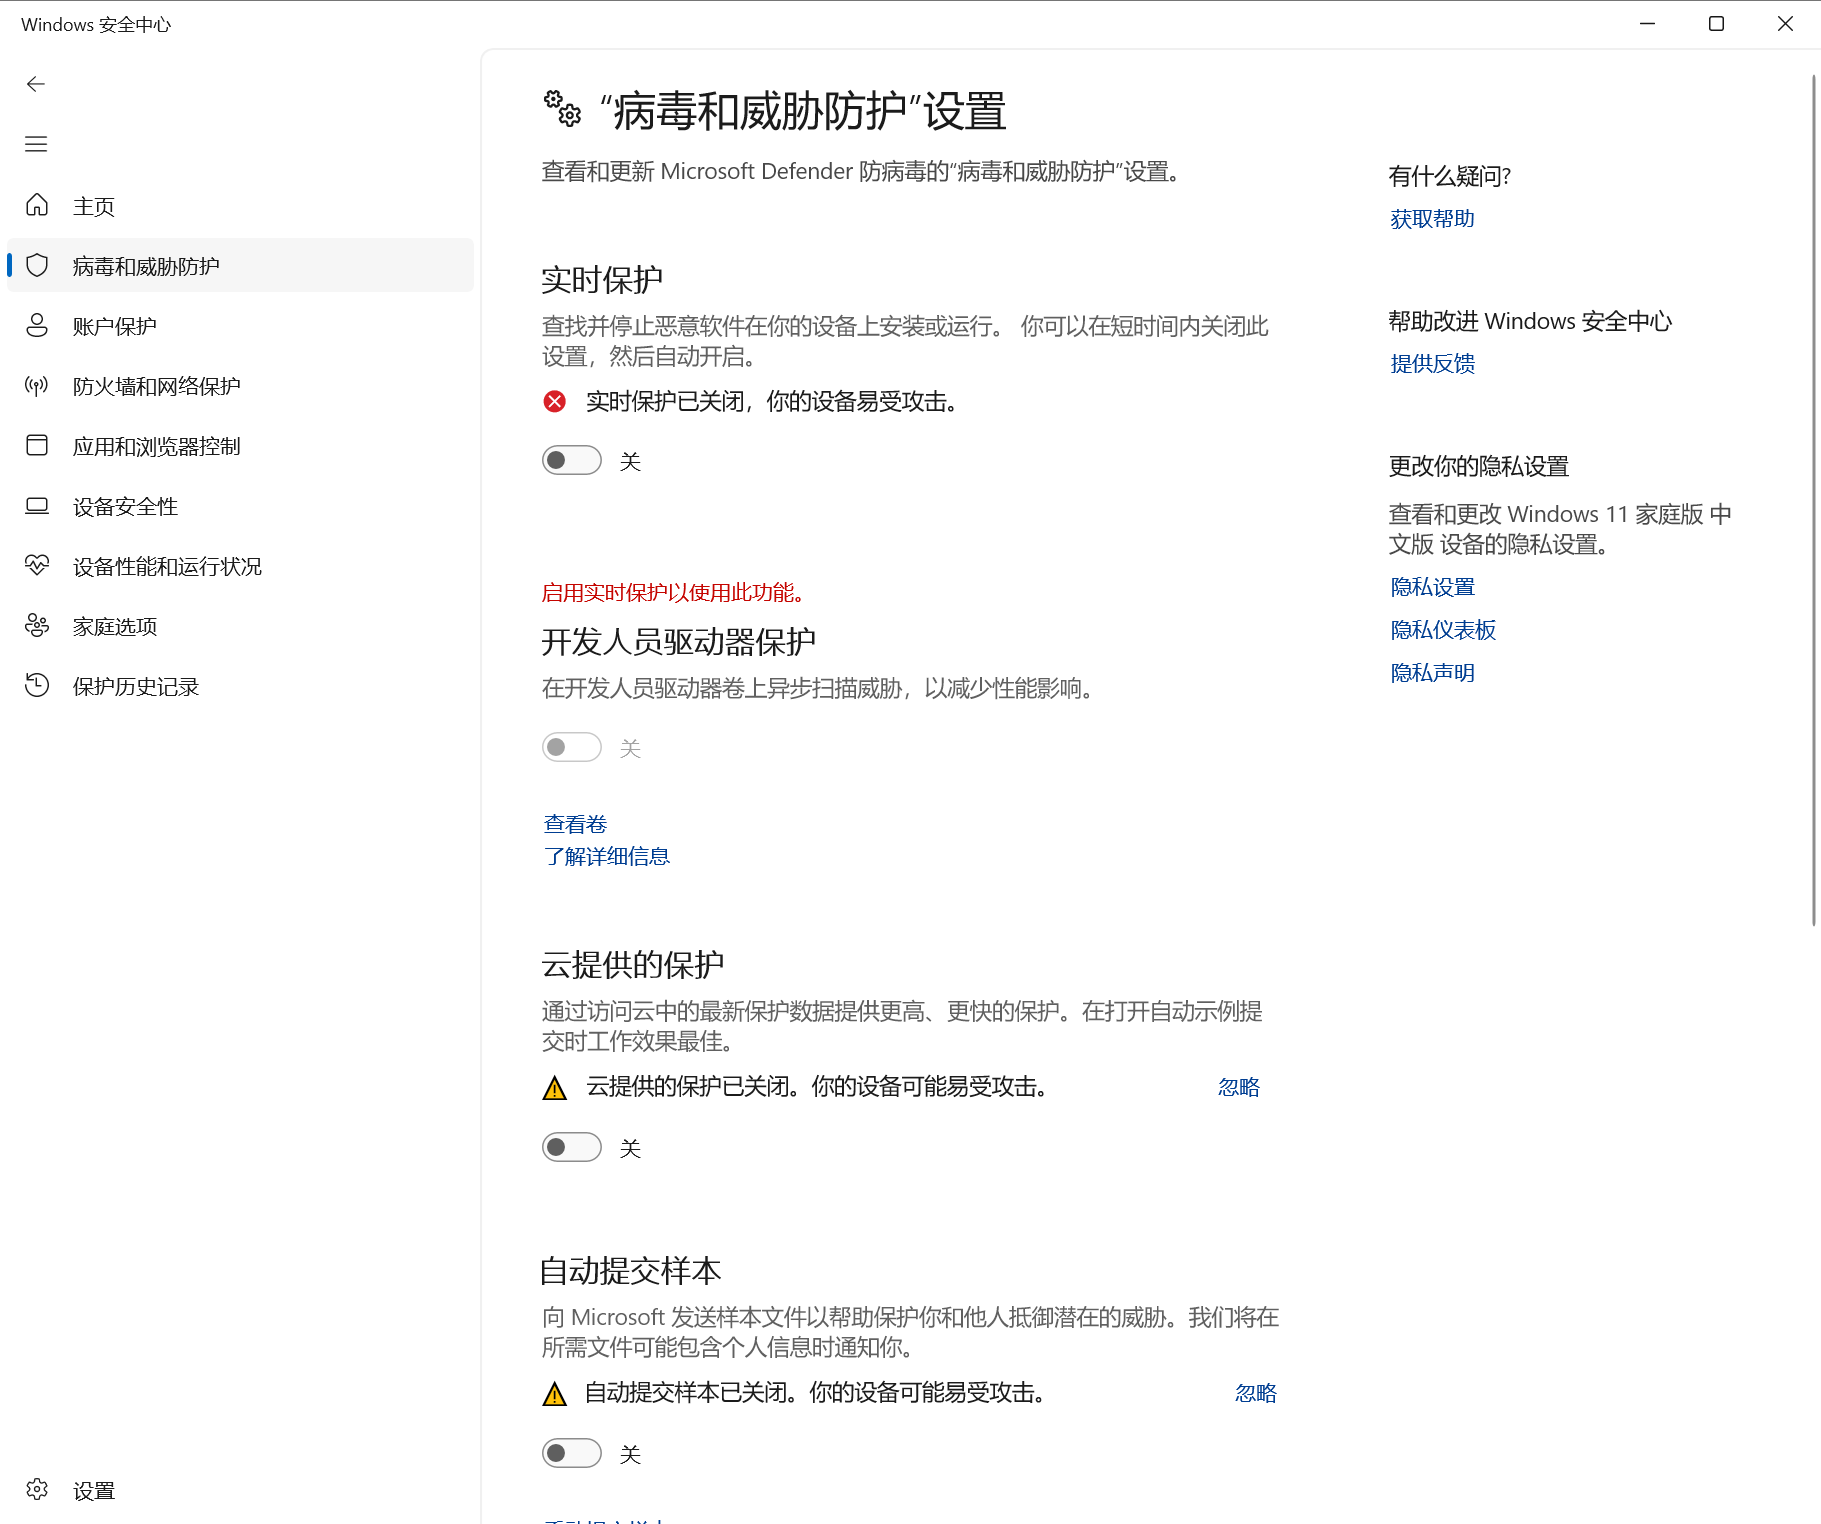Image resolution: width=1821 pixels, height=1524 pixels.
Task: Toggle the 开发人员驱动器保护 switch
Action: pyautogui.click(x=572, y=747)
